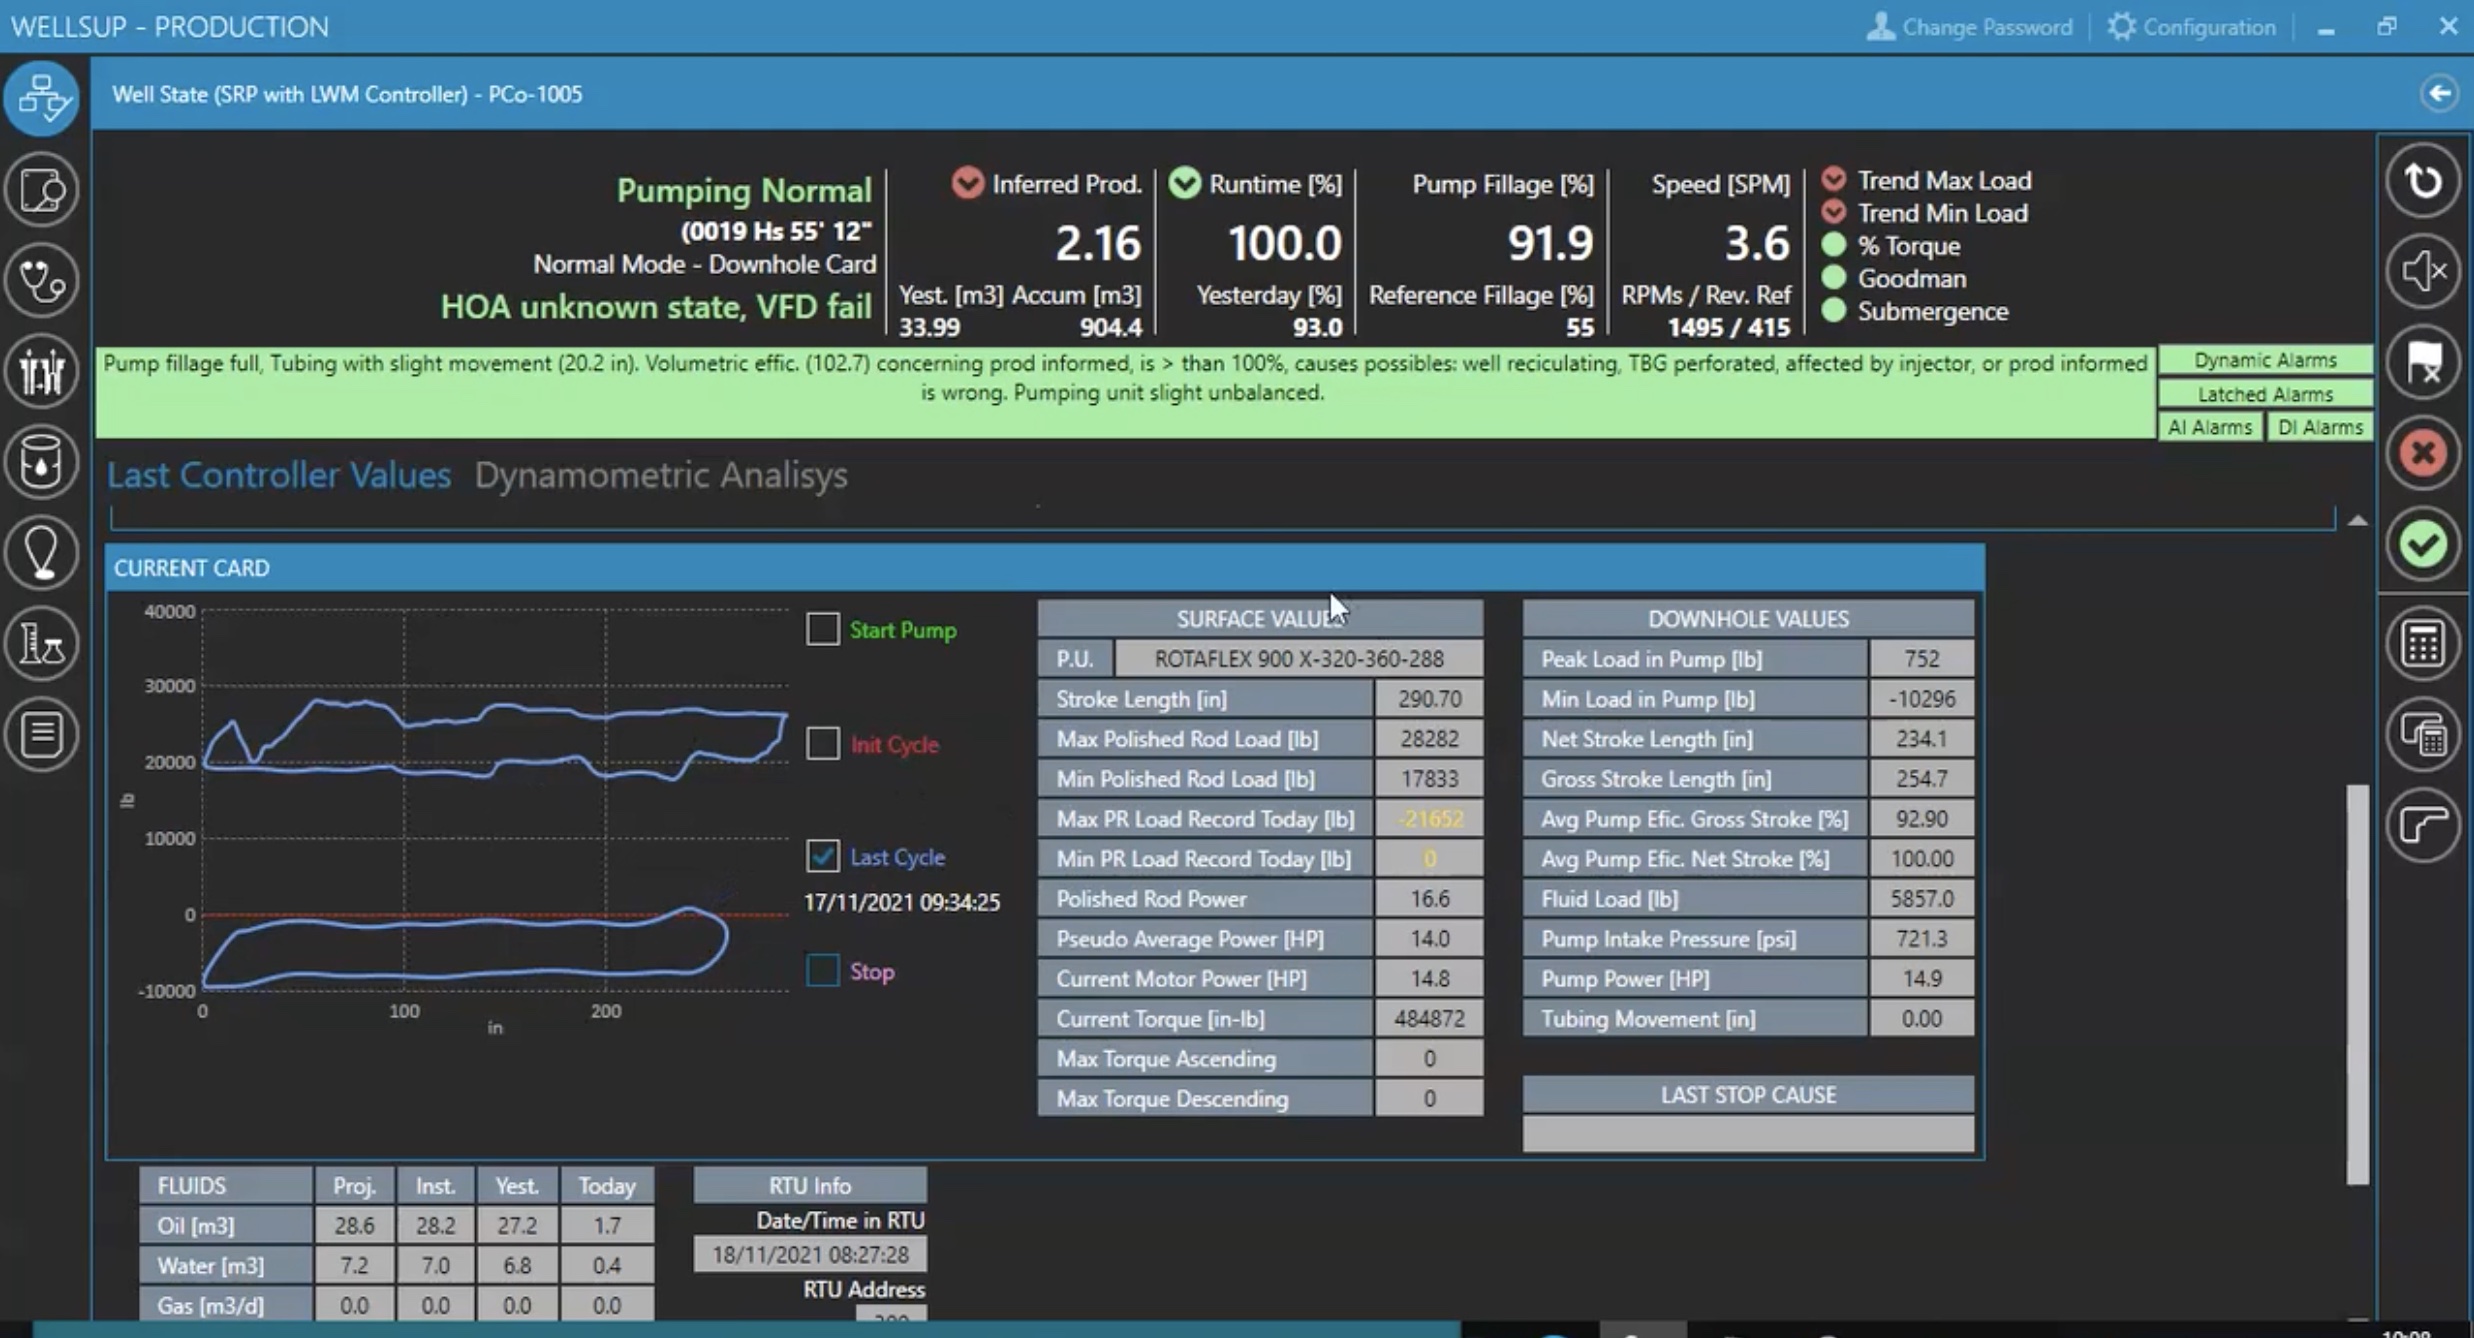The height and width of the screenshot is (1338, 2474).
Task: Click the Pumping Normal status text
Action: 744,190
